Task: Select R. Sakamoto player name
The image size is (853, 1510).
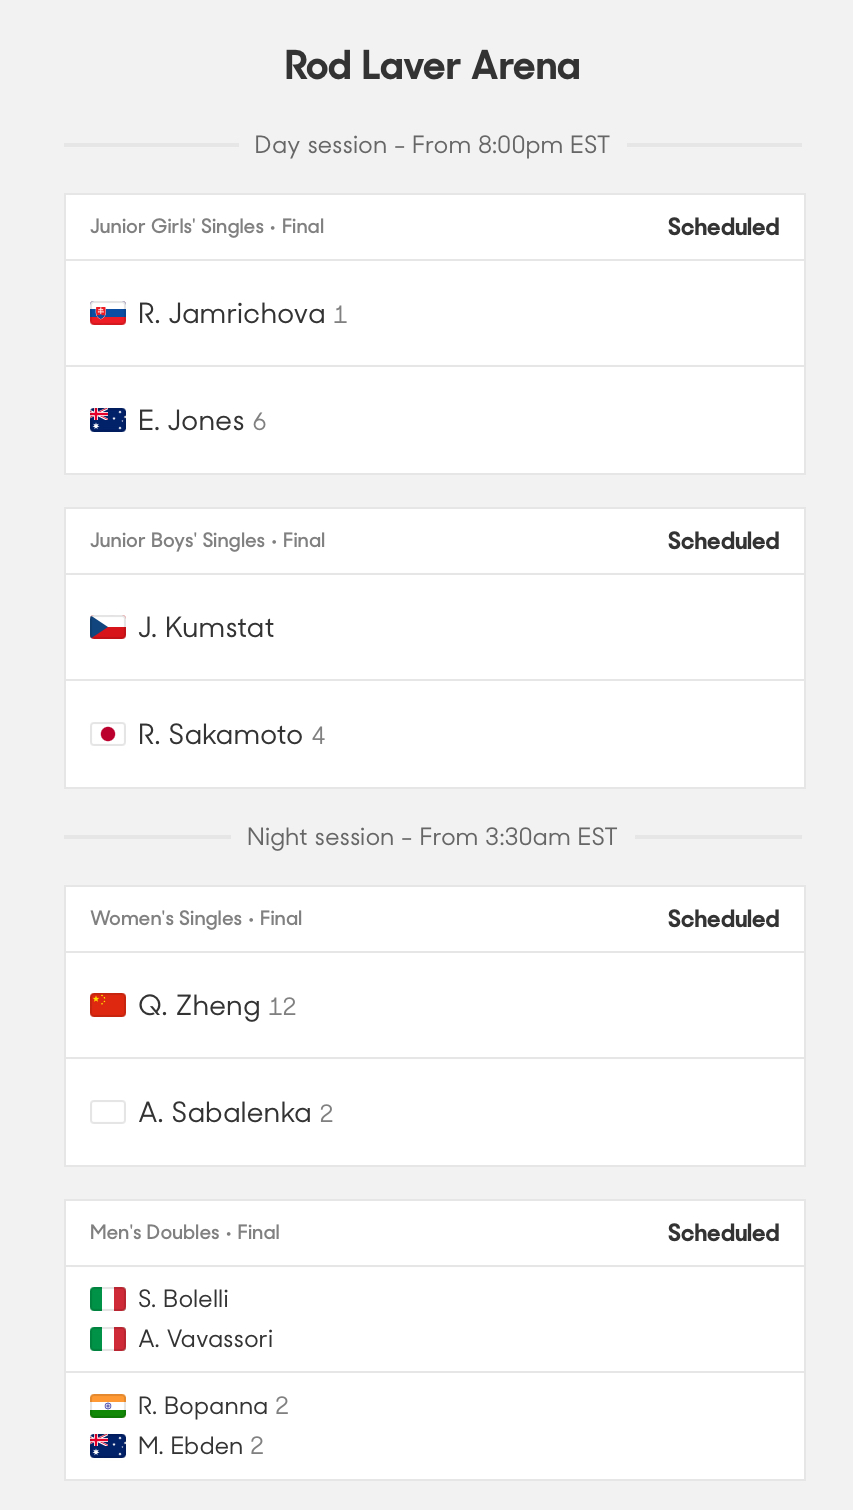Action: point(220,734)
